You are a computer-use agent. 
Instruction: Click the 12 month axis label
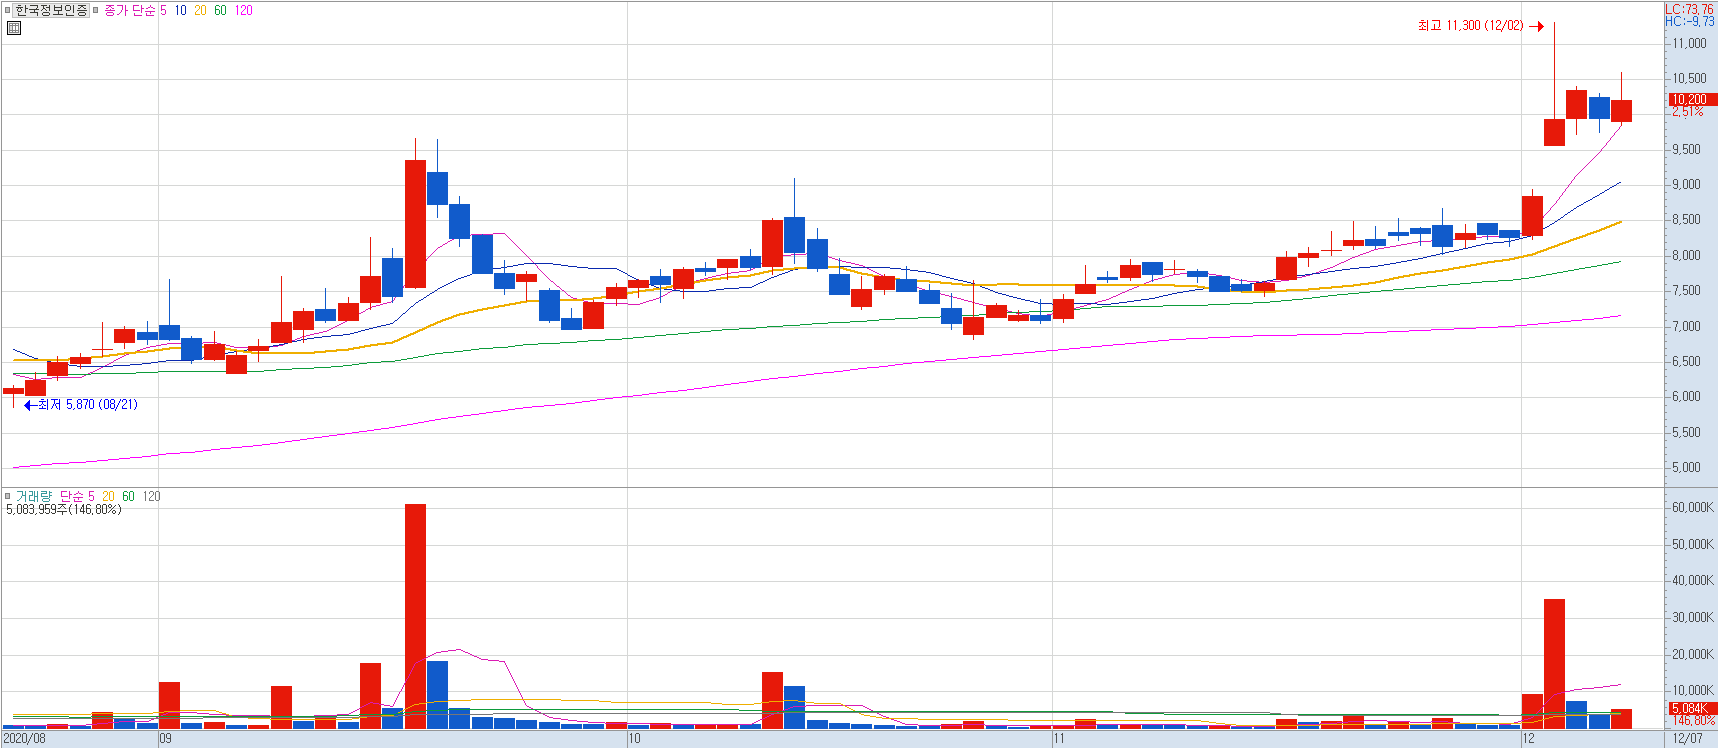[x=1528, y=739]
